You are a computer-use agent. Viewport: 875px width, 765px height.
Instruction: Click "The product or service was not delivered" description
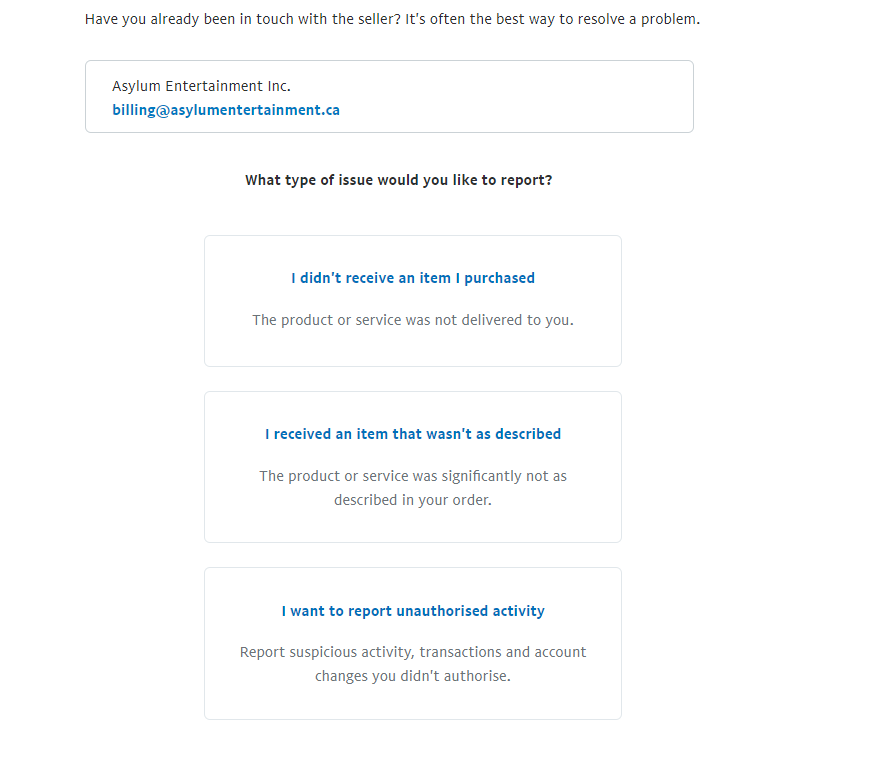point(413,320)
